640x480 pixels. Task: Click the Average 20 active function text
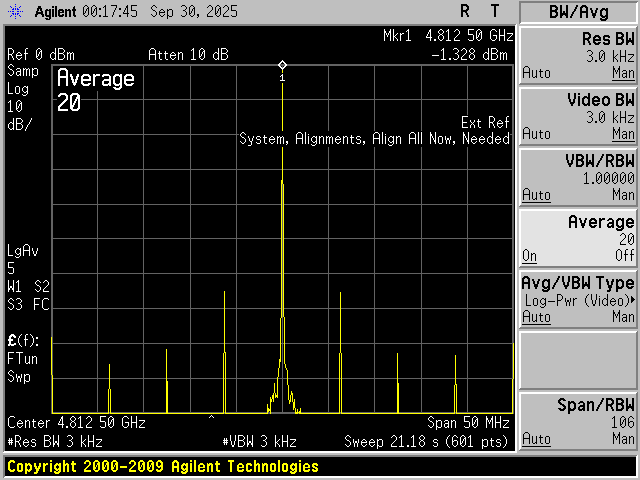tap(96, 90)
